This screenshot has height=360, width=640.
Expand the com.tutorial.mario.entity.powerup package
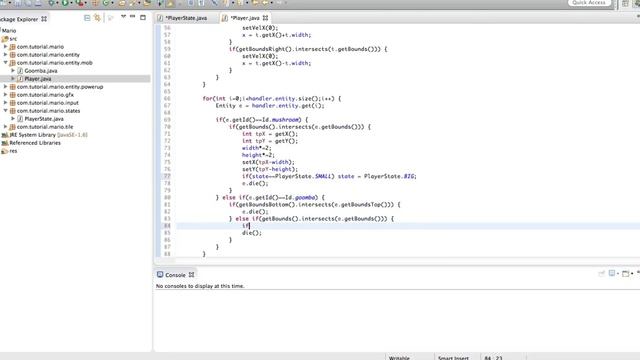pyautogui.click(x=6, y=87)
